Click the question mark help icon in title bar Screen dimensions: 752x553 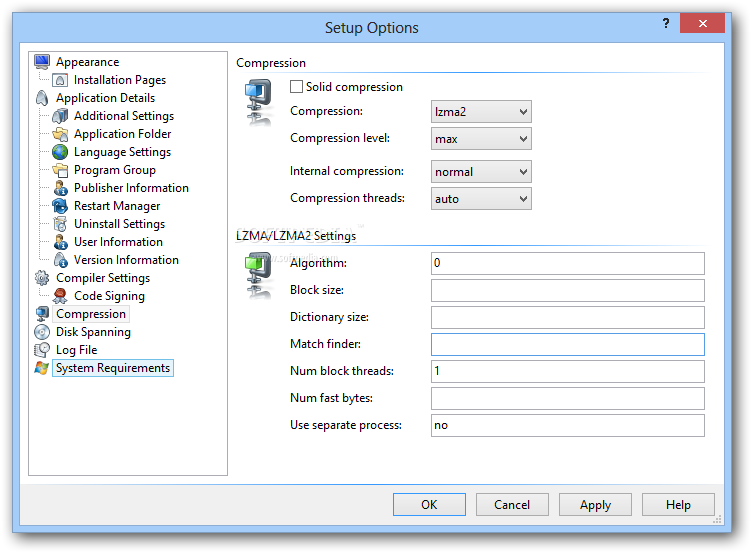pyautogui.click(x=666, y=23)
